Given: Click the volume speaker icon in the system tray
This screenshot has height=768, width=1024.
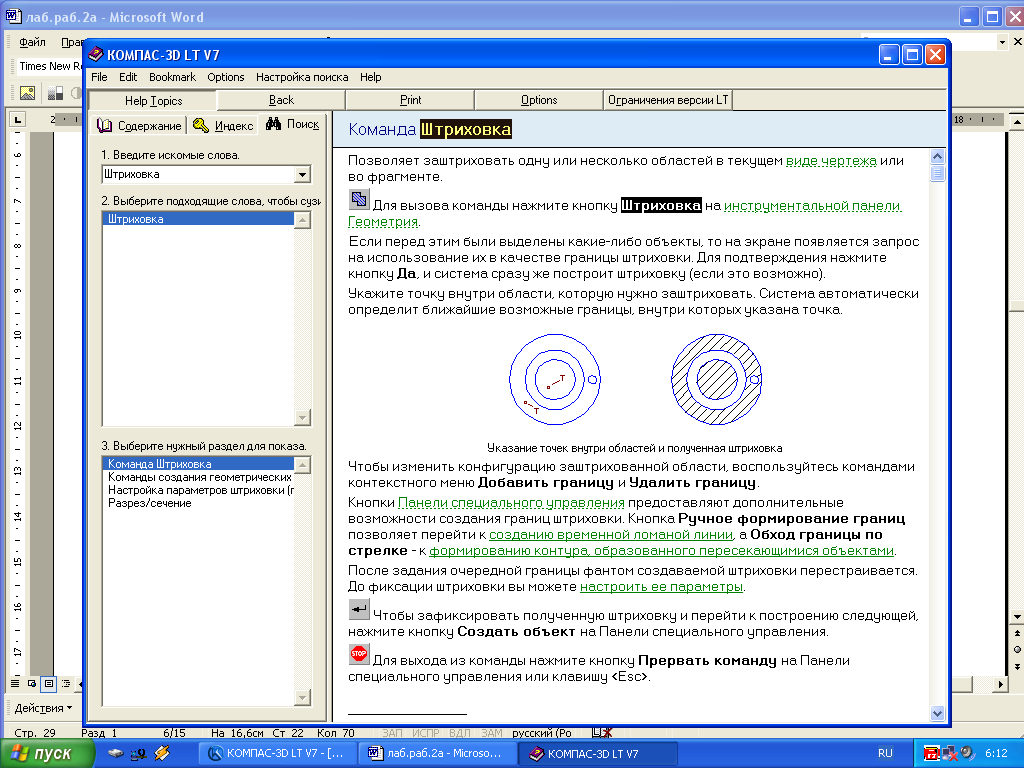Looking at the screenshot, I should pos(967,753).
